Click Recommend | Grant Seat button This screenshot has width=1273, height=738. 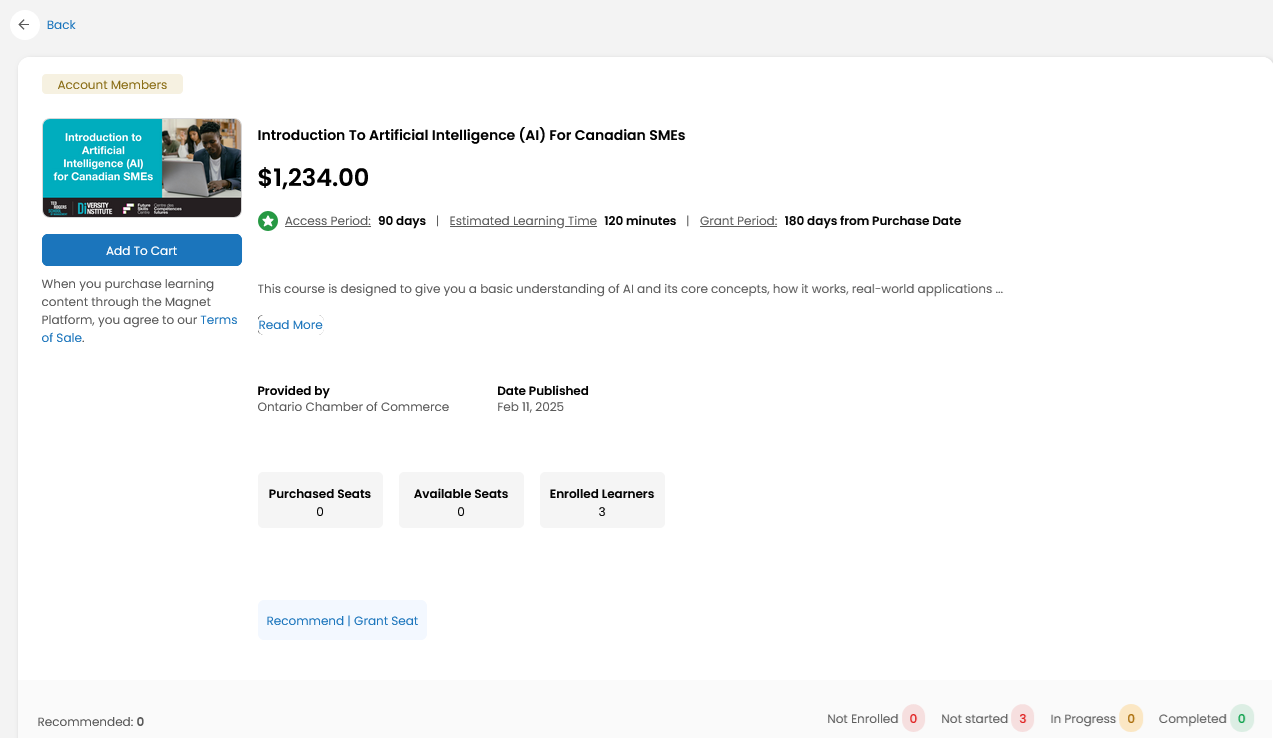click(342, 620)
